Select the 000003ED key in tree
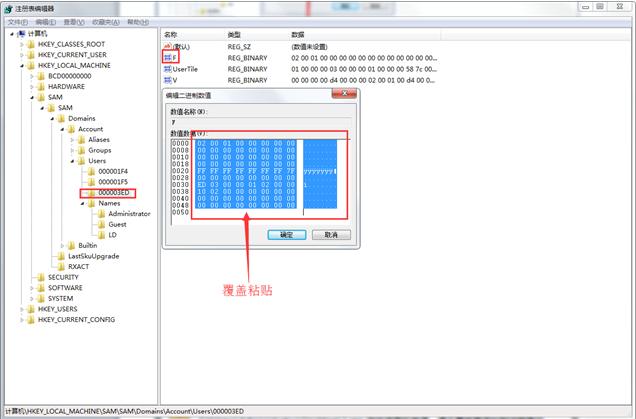The image size is (636, 419). tap(114, 193)
